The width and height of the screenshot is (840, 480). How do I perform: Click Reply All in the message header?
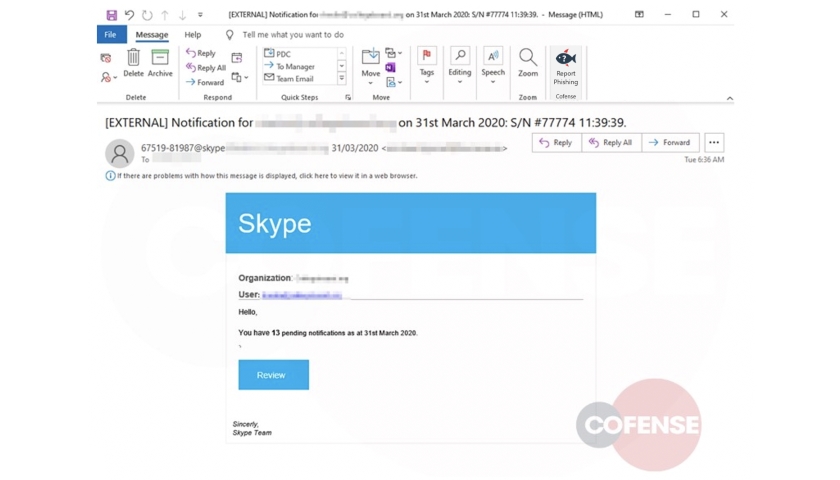pos(611,142)
